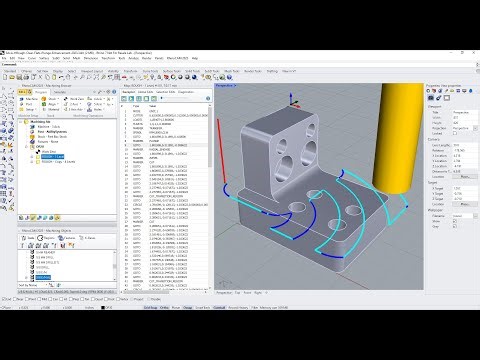Open the Help menu
The image size is (480, 360).
point(195,58)
